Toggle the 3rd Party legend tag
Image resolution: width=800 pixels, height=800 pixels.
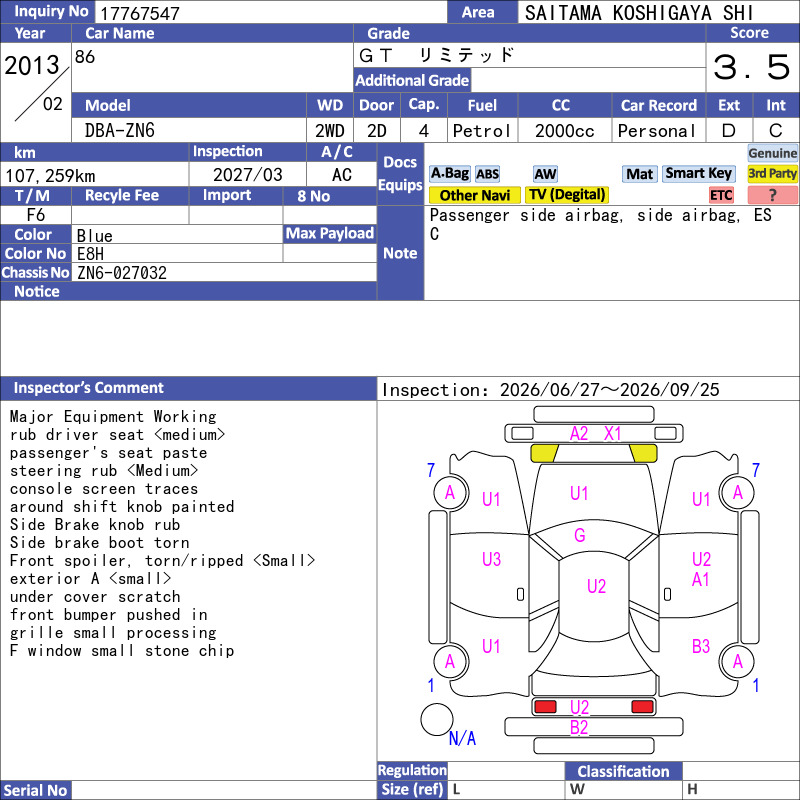(x=772, y=174)
